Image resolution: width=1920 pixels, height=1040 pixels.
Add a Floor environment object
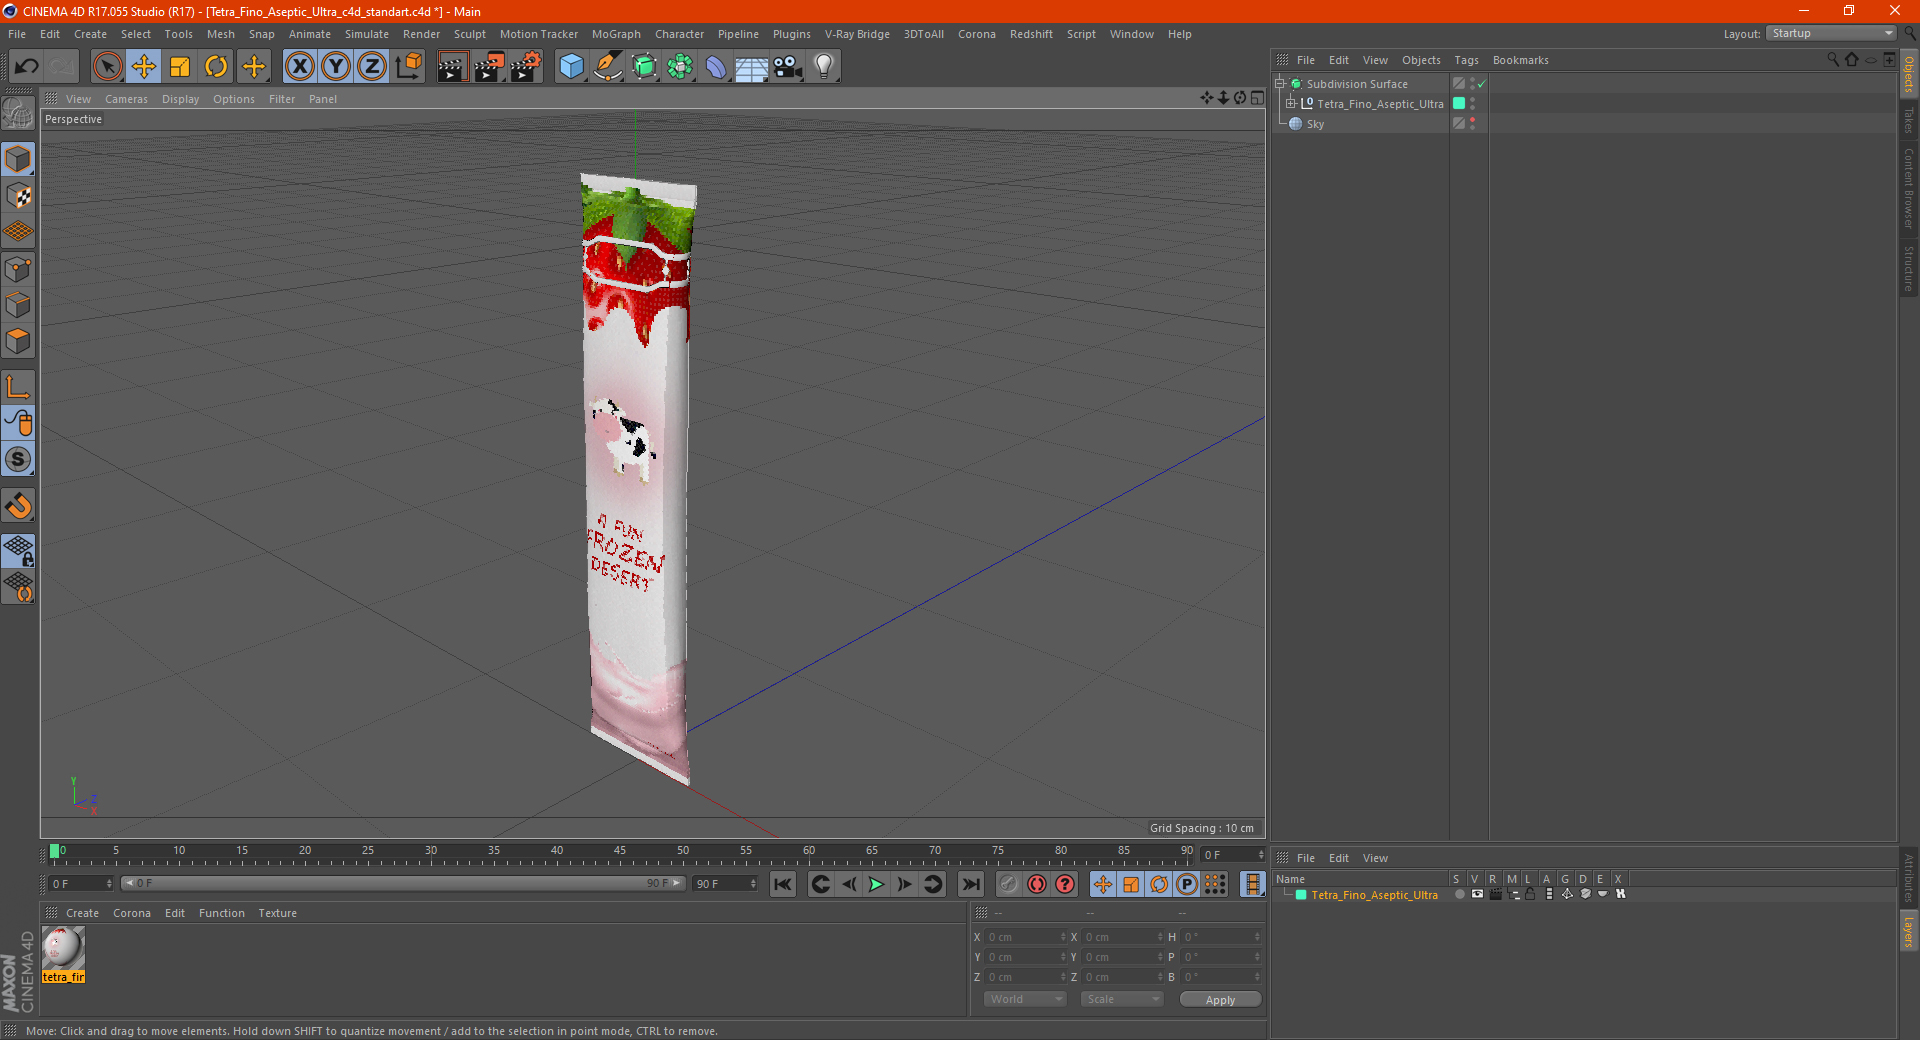[x=752, y=67]
